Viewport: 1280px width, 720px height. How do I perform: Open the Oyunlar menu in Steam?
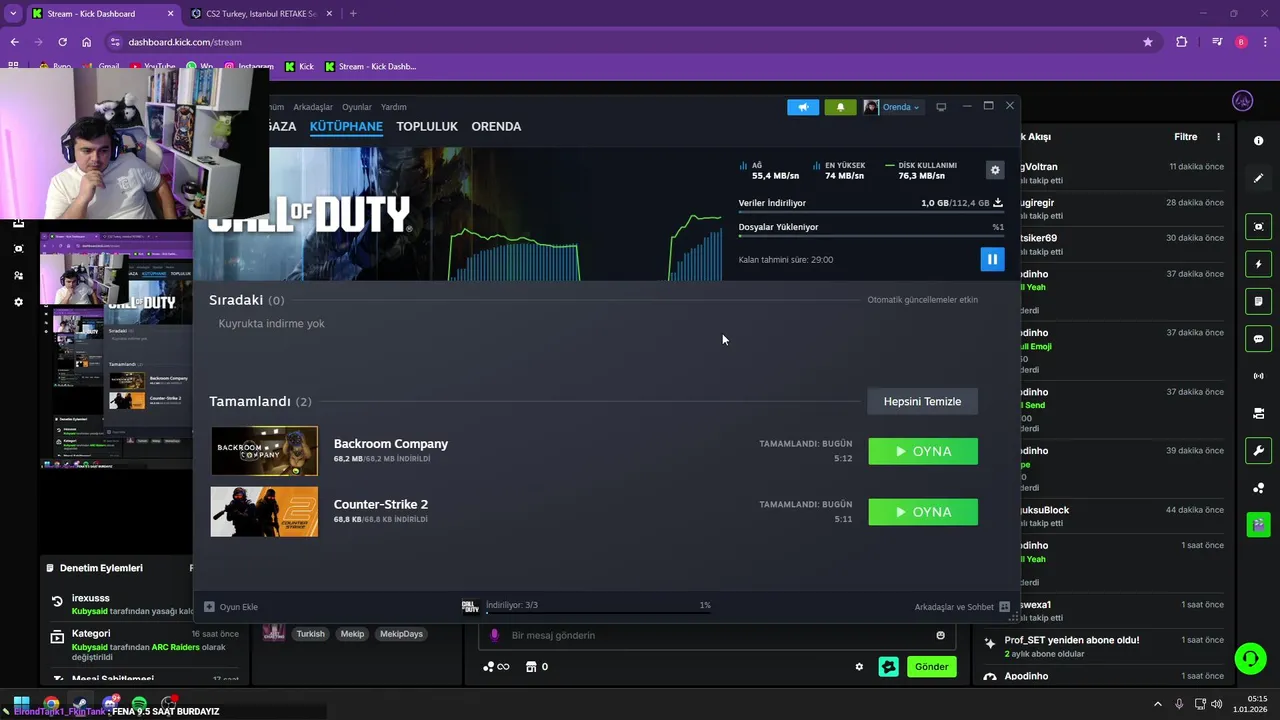[357, 107]
